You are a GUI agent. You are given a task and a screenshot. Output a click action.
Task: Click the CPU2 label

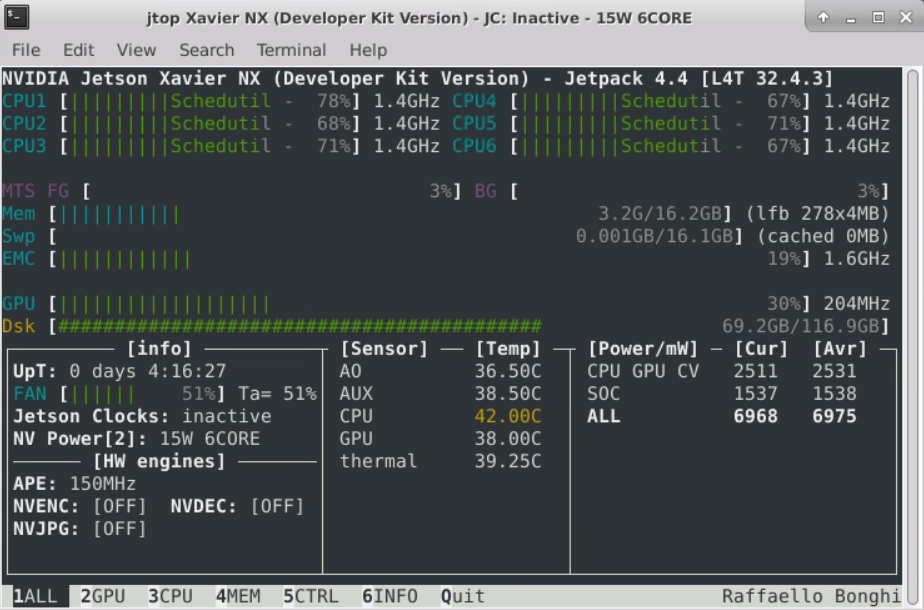click(24, 124)
